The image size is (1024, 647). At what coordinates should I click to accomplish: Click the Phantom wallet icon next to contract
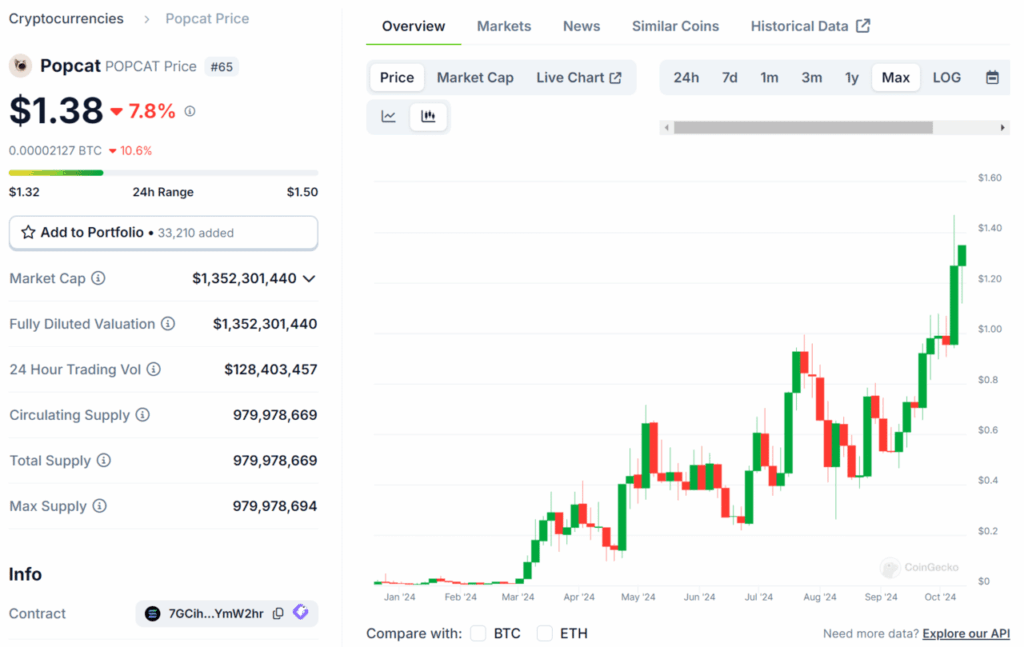tap(301, 613)
